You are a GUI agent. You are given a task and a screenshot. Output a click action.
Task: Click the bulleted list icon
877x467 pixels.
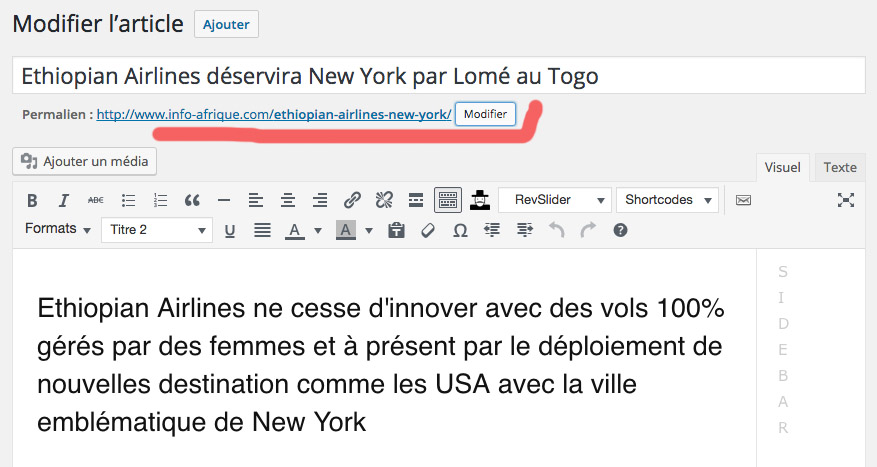click(128, 200)
